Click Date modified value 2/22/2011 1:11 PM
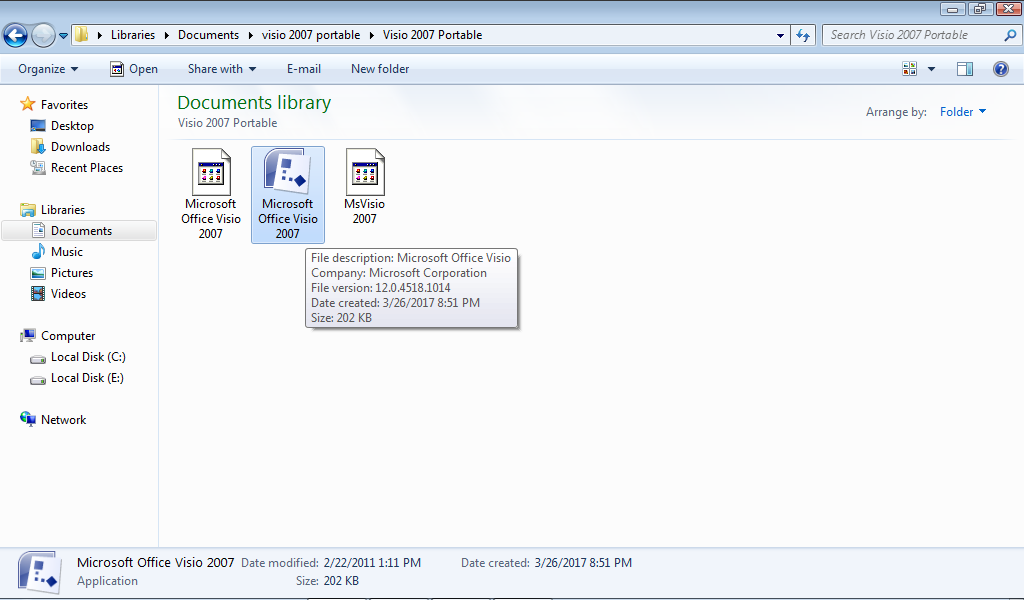The width and height of the screenshot is (1024, 600). point(372,563)
